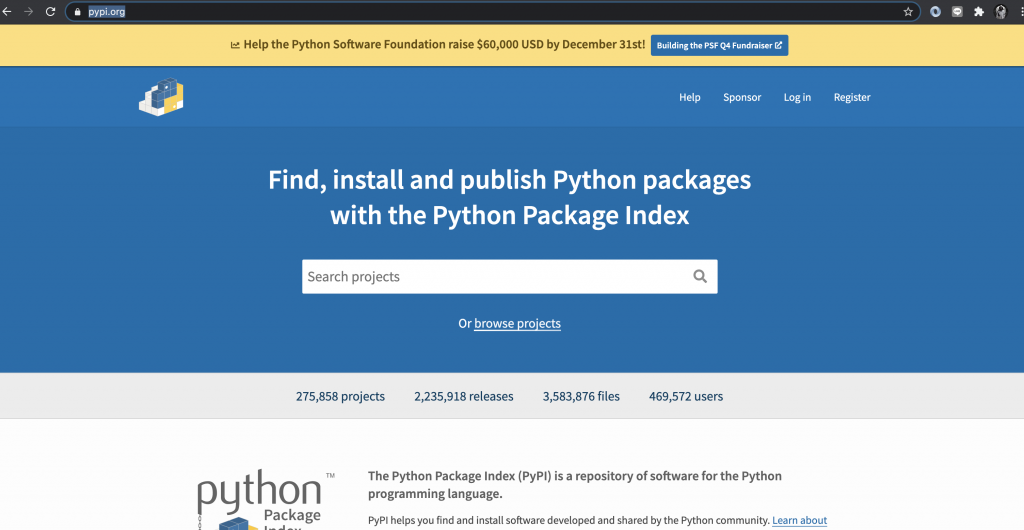Click the 275,858 projects statistic
The width and height of the screenshot is (1024, 530).
click(340, 396)
